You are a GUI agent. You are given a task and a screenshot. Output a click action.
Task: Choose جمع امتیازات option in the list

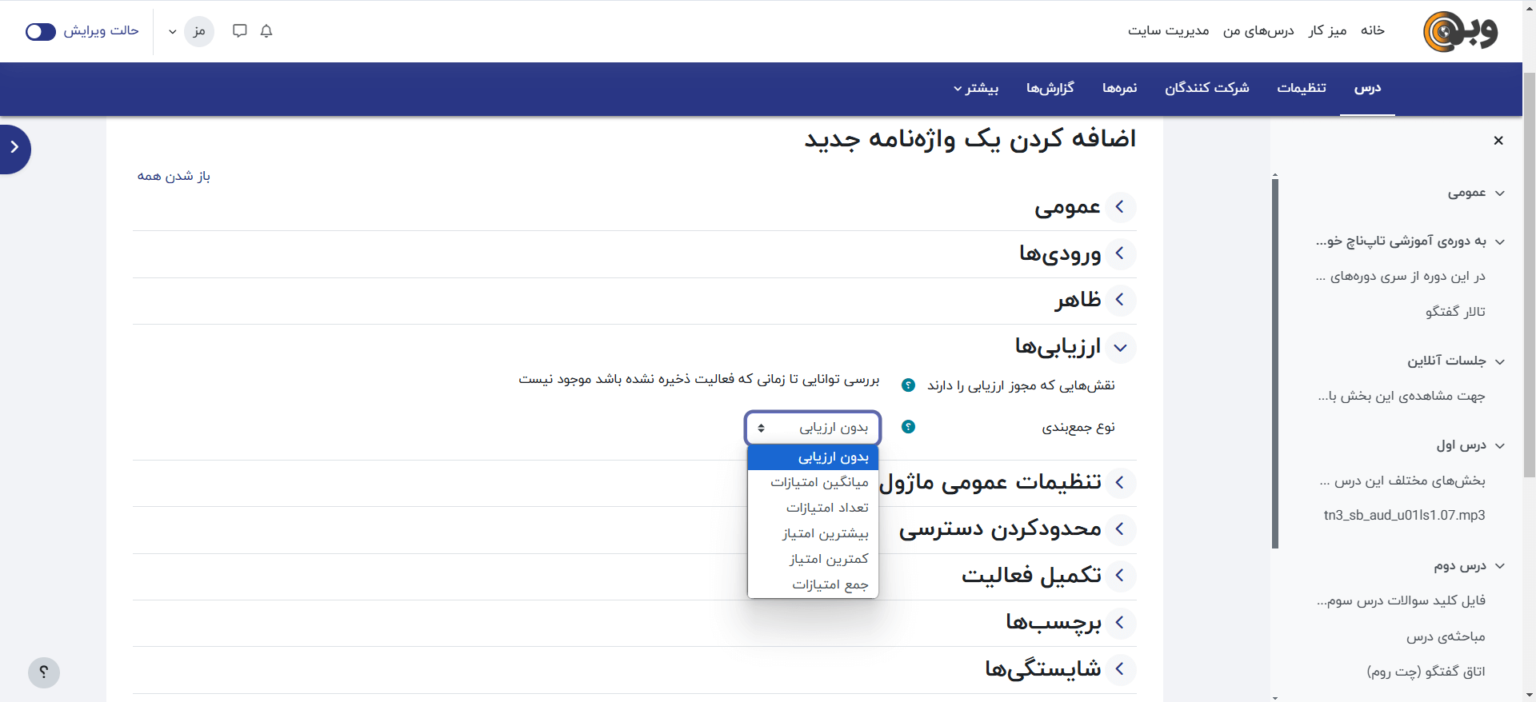point(830,585)
